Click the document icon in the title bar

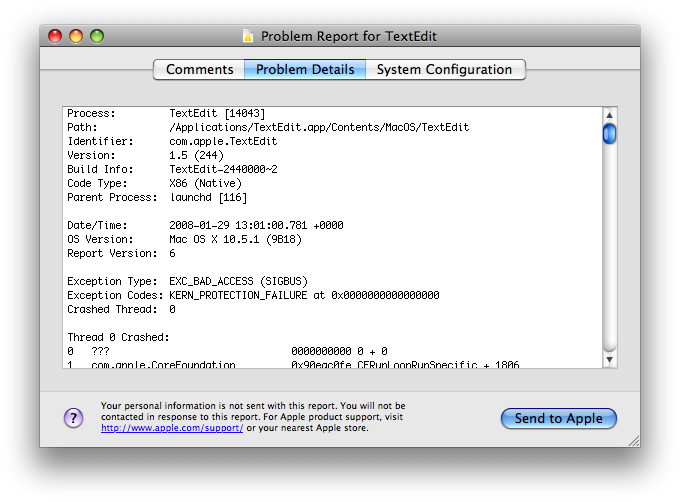click(248, 37)
